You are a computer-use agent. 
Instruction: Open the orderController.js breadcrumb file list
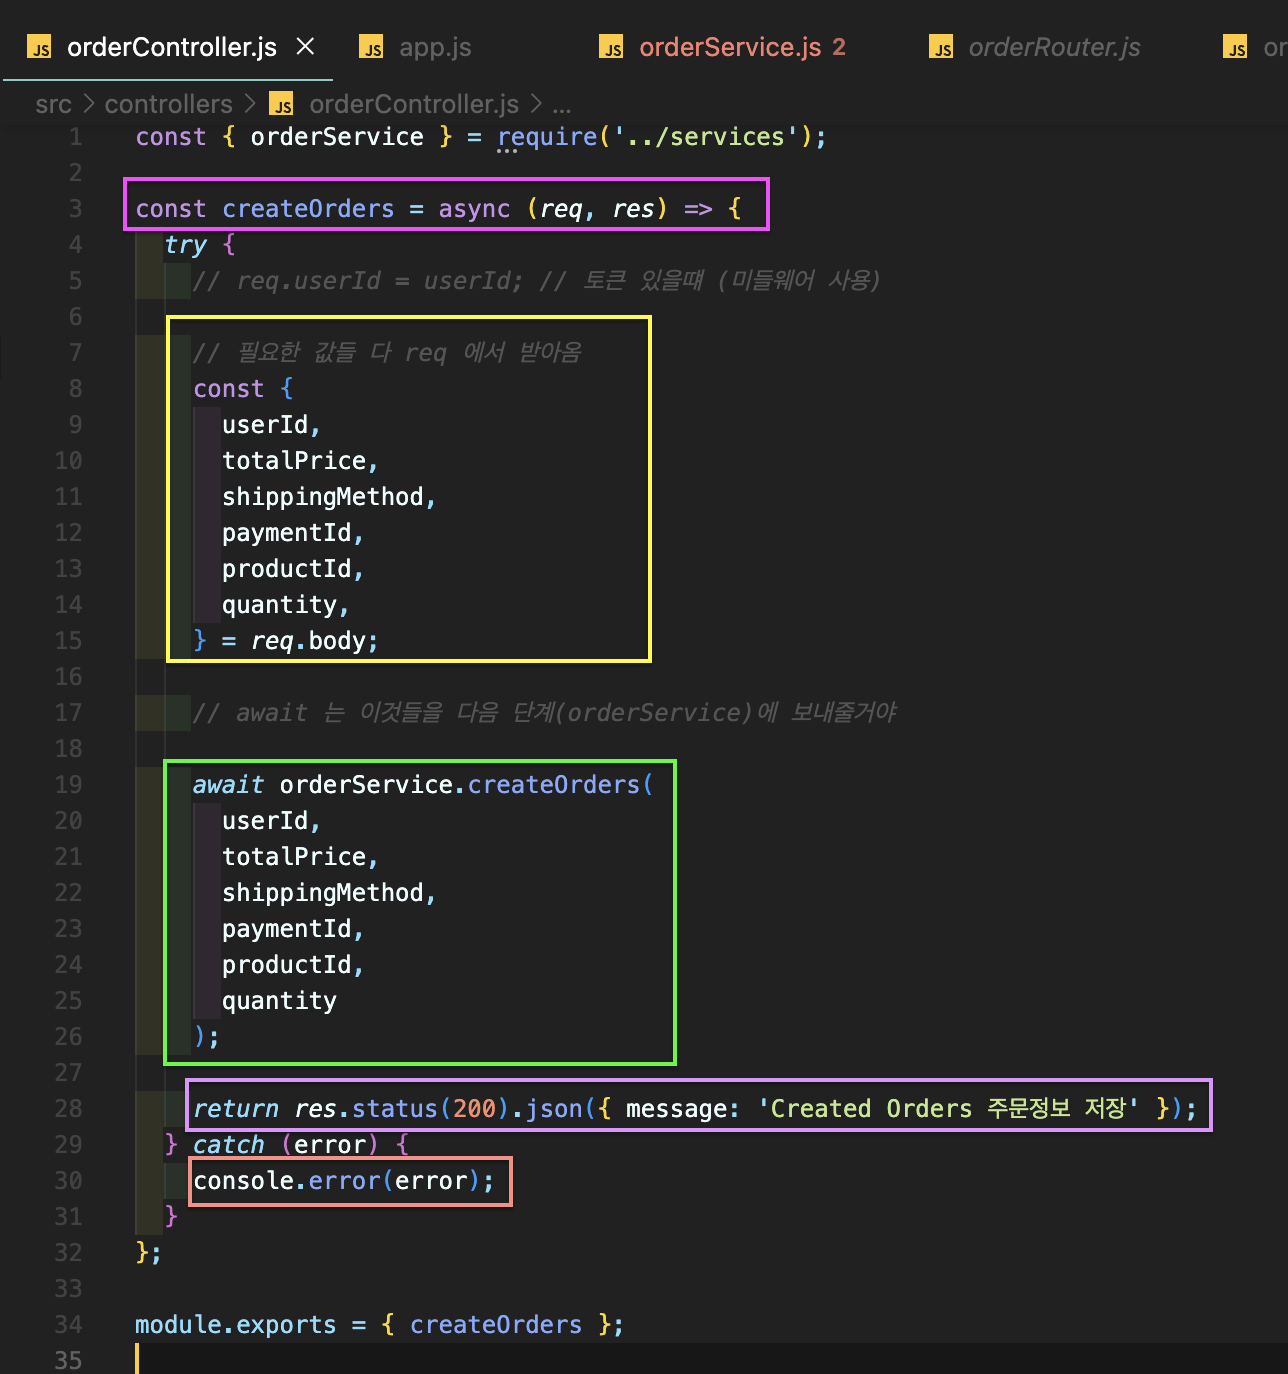click(x=414, y=104)
